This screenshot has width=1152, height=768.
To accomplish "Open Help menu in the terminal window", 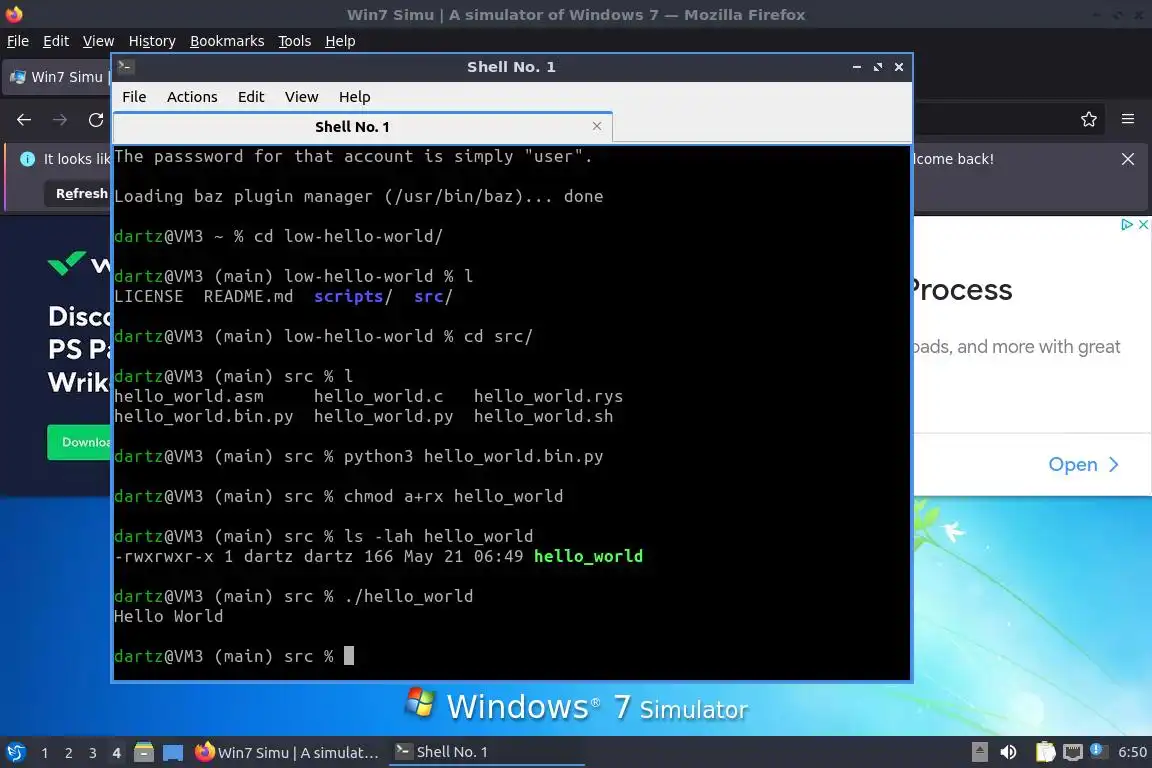I will (x=354, y=97).
